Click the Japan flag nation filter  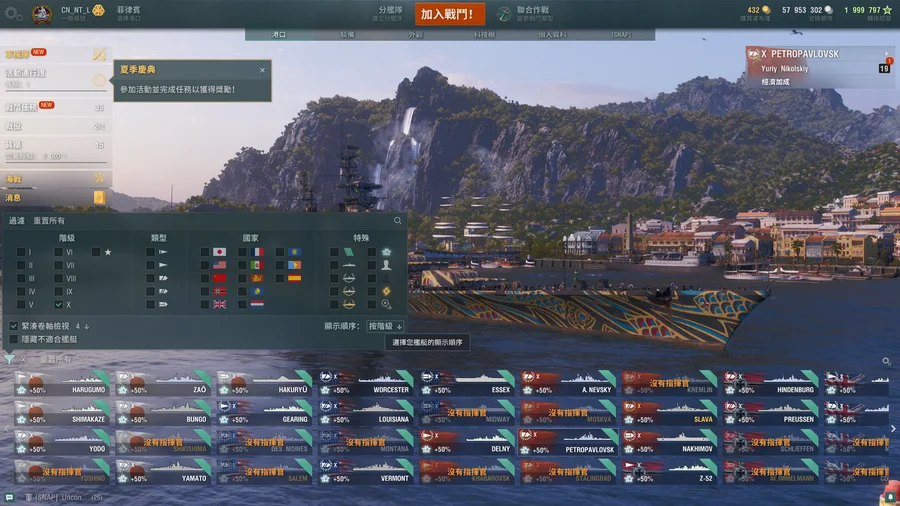click(x=219, y=252)
